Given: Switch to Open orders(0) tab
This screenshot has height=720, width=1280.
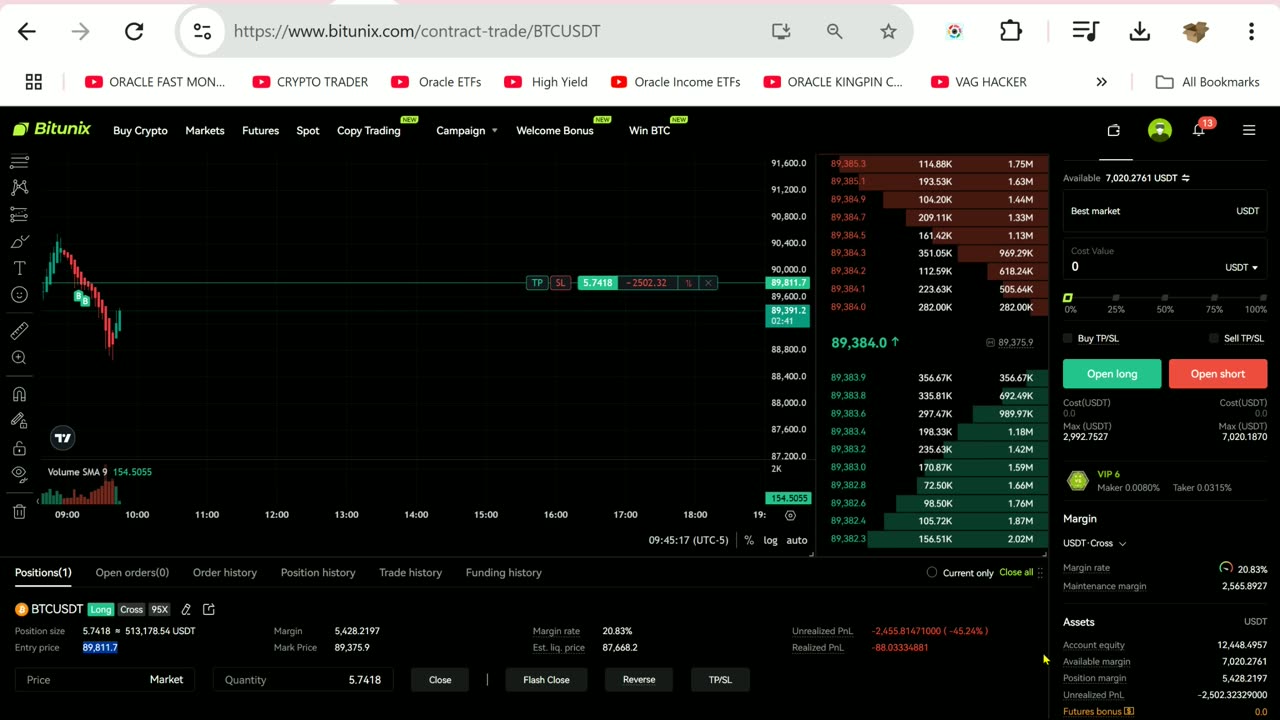Looking at the screenshot, I should coord(132,573).
